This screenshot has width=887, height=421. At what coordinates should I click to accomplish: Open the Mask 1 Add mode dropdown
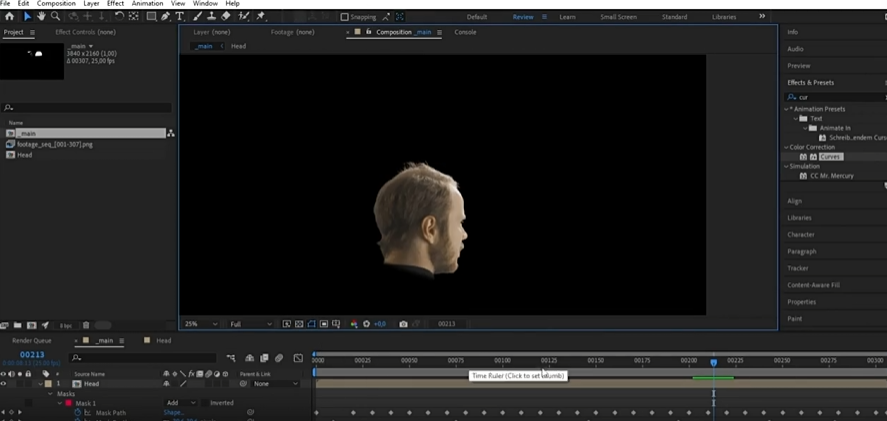[180, 403]
